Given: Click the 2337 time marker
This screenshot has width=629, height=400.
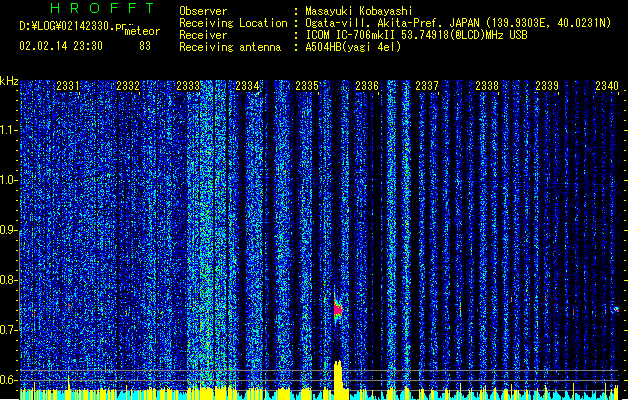Looking at the screenshot, I should [427, 86].
